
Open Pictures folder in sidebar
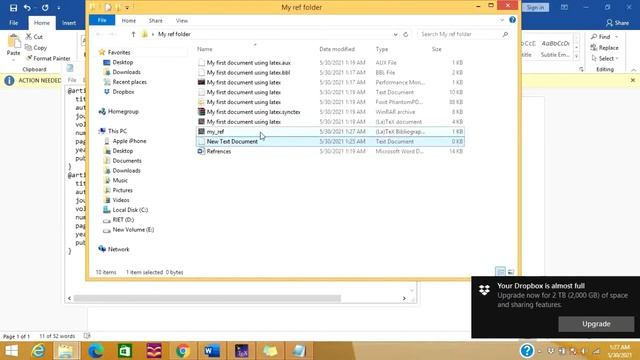pos(122,190)
